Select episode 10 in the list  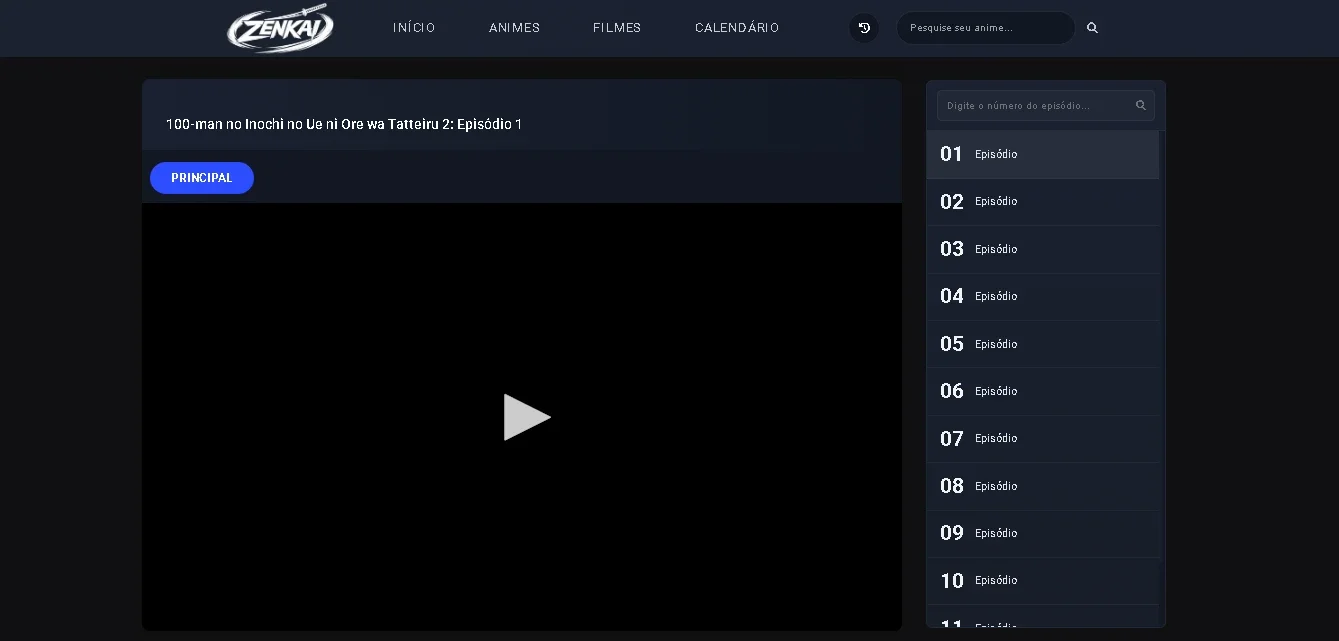click(x=1043, y=580)
